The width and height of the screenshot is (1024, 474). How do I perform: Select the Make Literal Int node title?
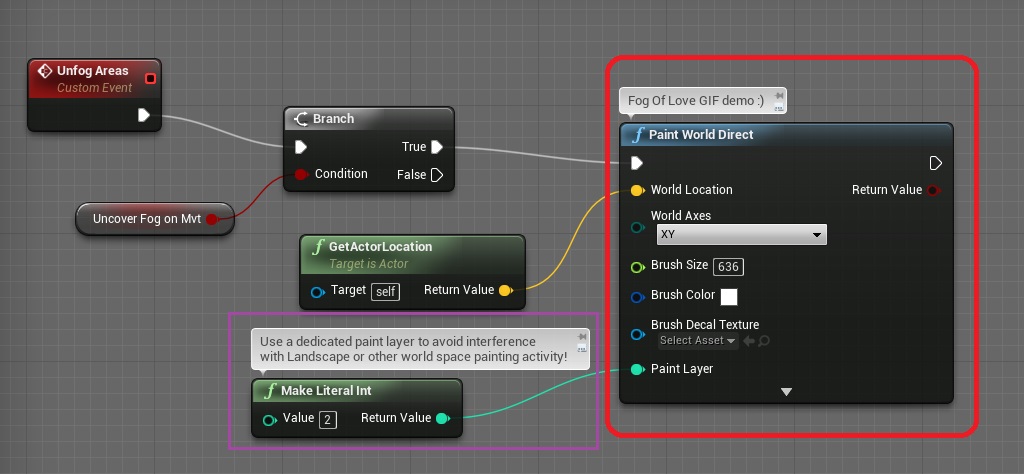[x=326, y=390]
